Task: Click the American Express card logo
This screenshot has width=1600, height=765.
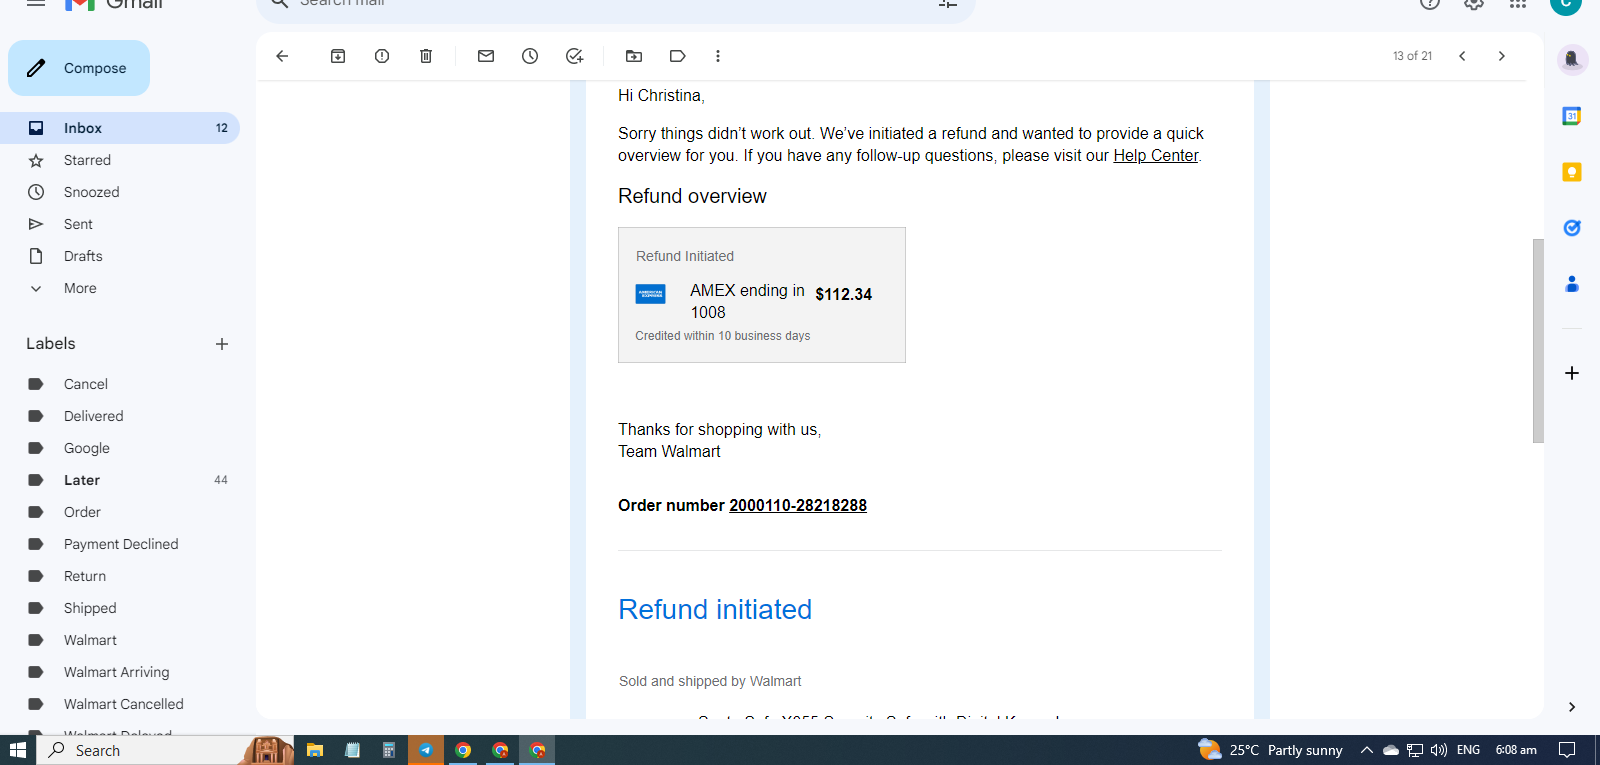Action: (651, 294)
